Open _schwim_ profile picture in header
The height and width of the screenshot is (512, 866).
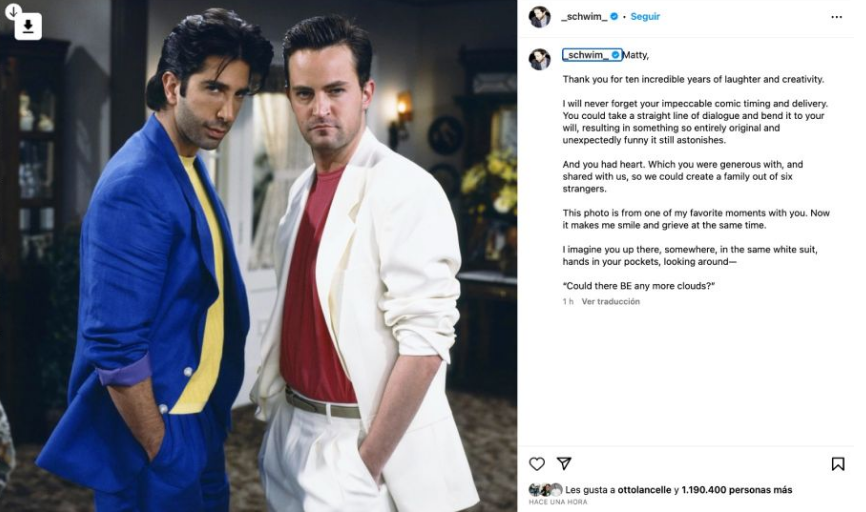pos(540,17)
